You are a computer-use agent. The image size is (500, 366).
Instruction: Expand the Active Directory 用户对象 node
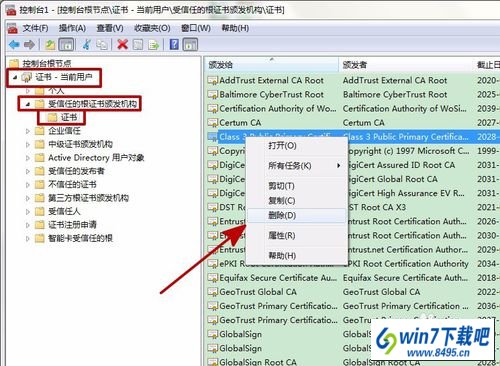tap(28, 158)
